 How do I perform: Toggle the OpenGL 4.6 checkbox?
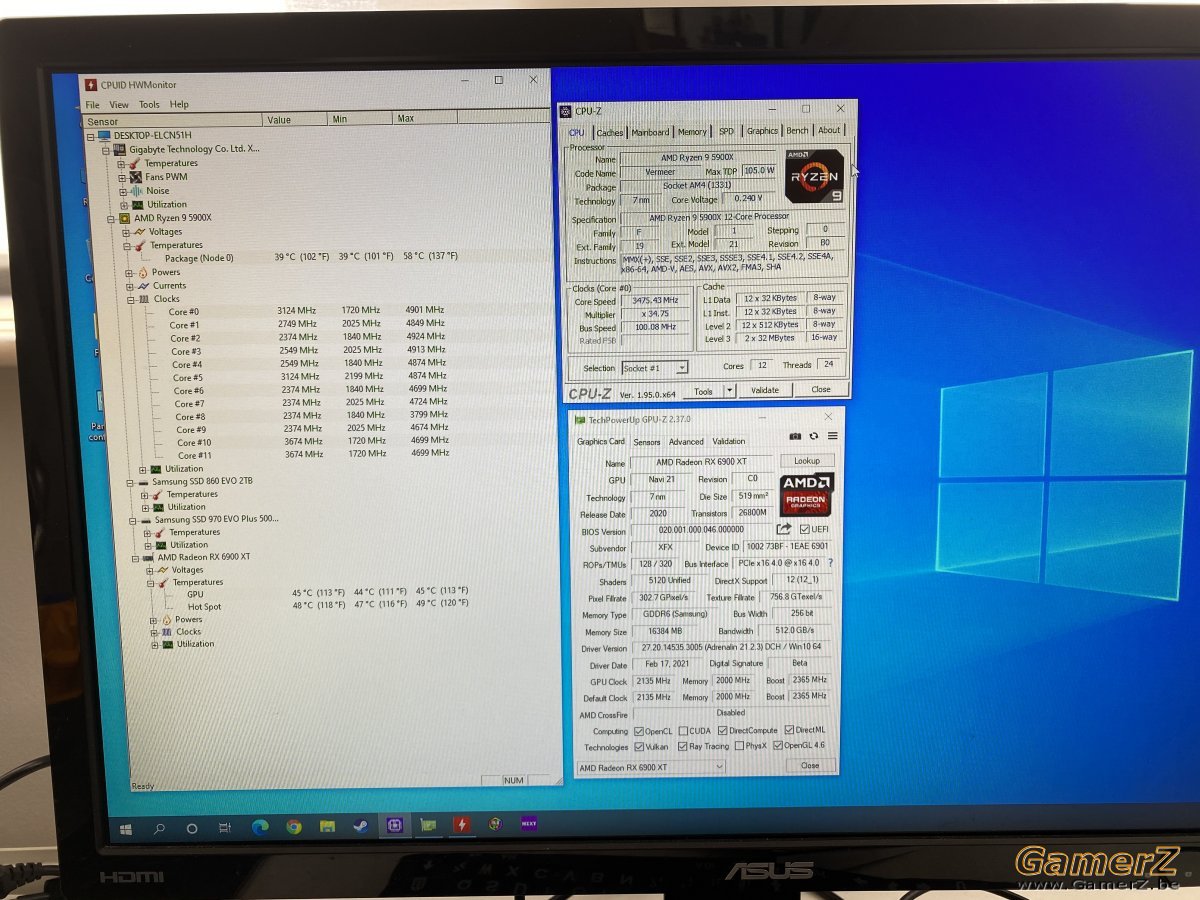777,746
